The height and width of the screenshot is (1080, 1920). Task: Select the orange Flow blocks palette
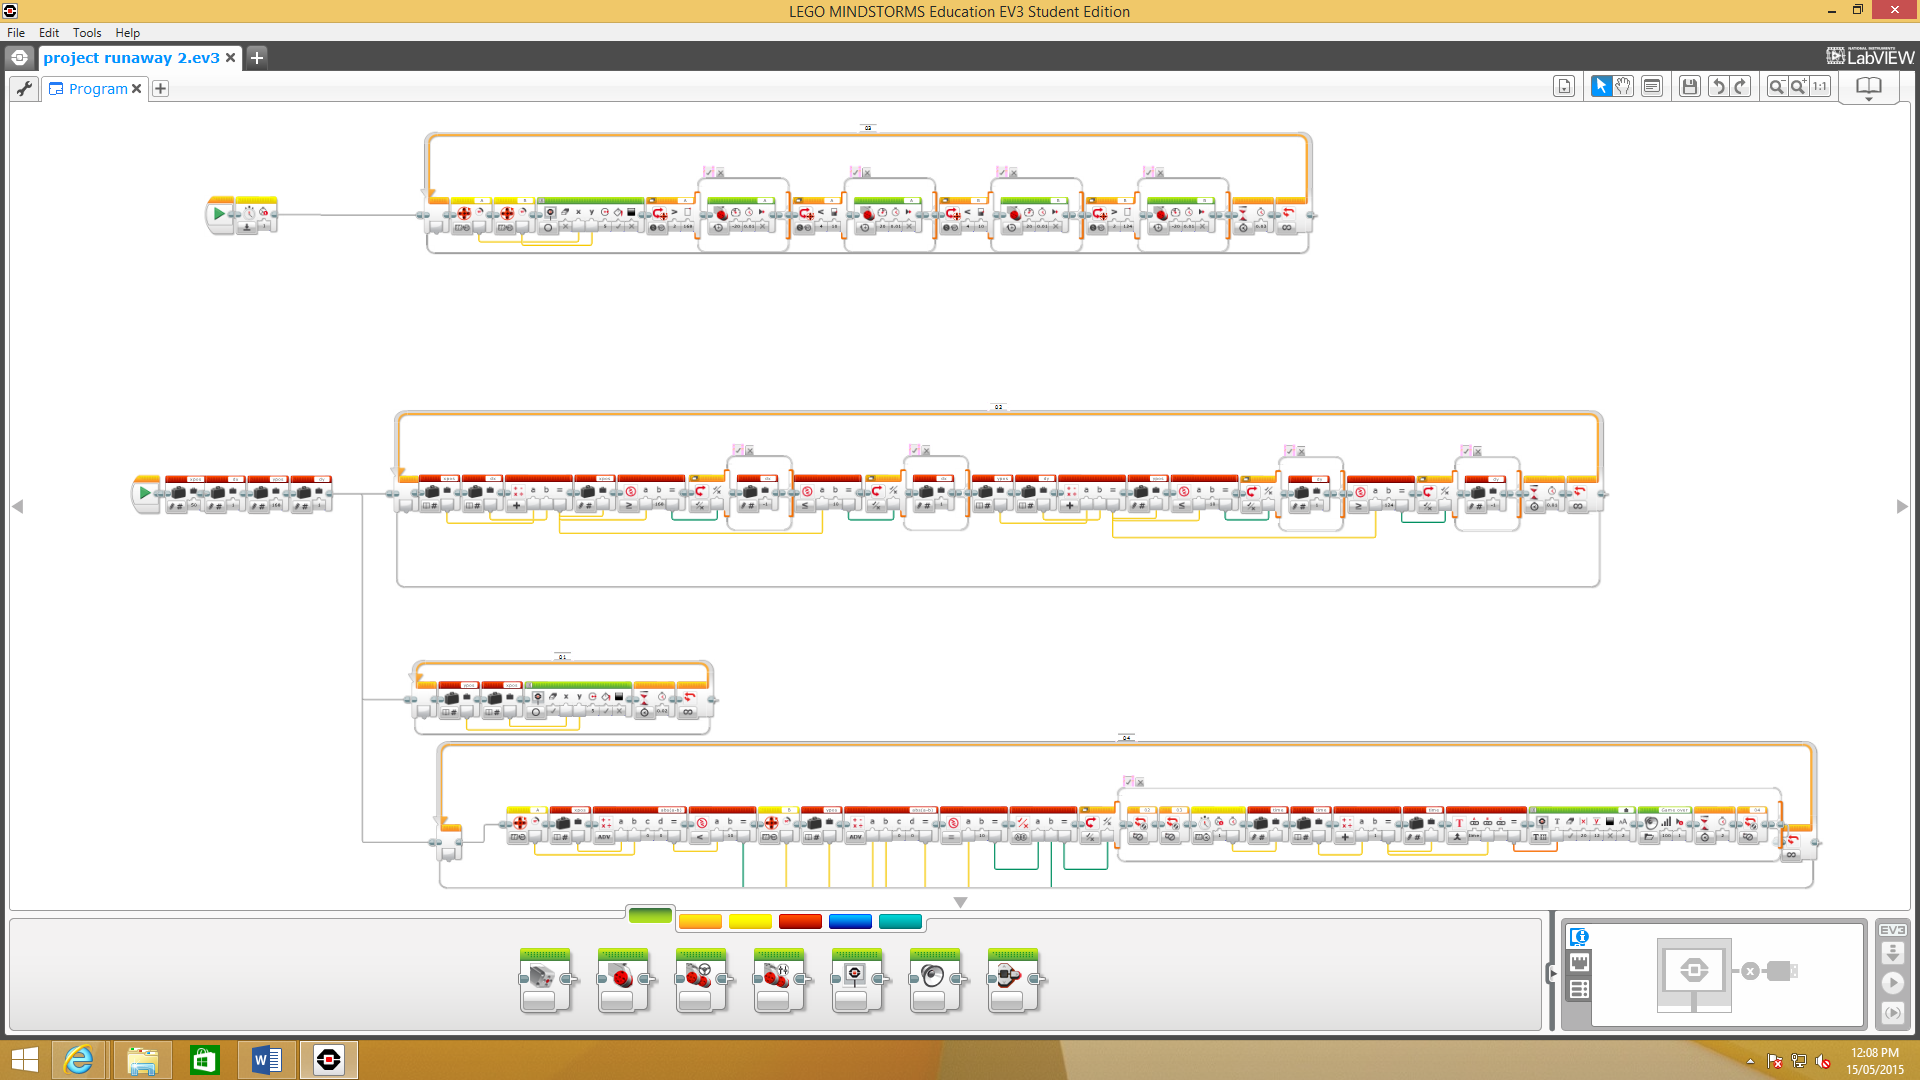pos(700,921)
